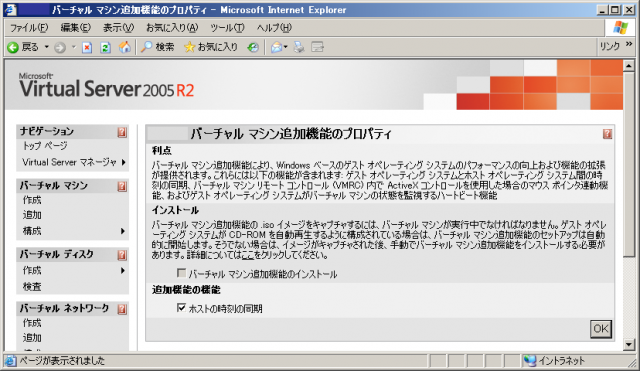Viewport: 640px width, 371px height.
Task: Click 作成 under バーチャル マシン
Action: point(32,200)
